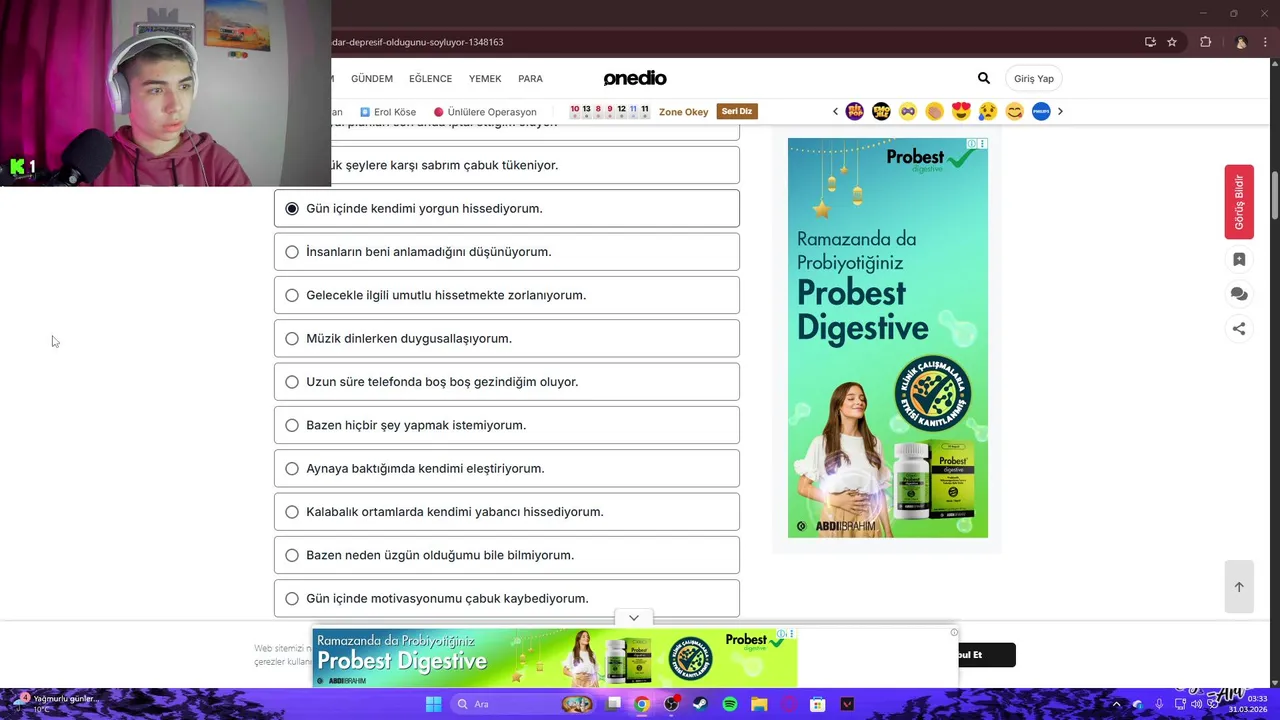Click the red 'Görüş Bildir' feedback button

tap(1239, 202)
